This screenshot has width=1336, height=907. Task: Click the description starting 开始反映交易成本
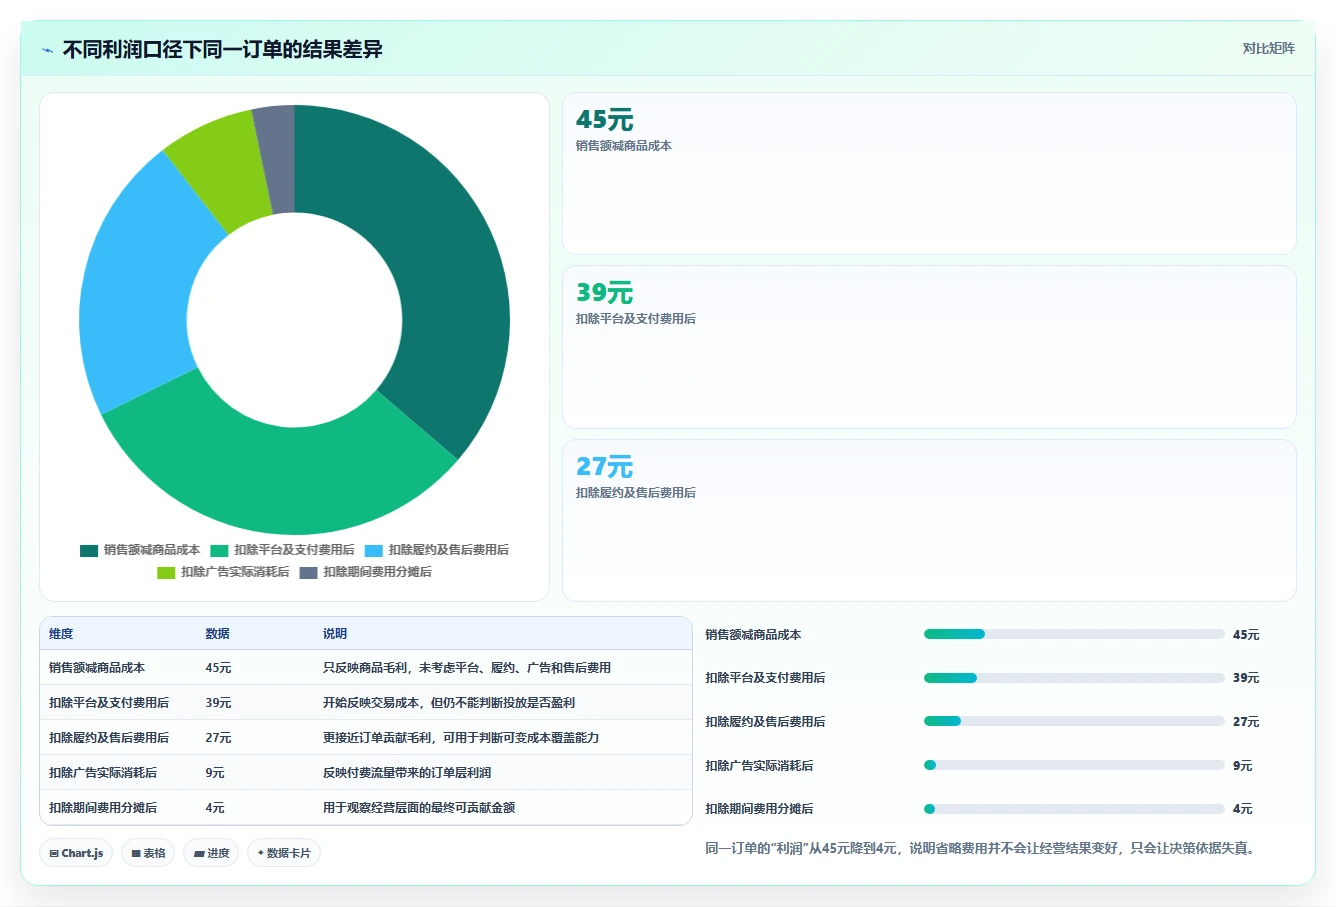click(x=449, y=703)
